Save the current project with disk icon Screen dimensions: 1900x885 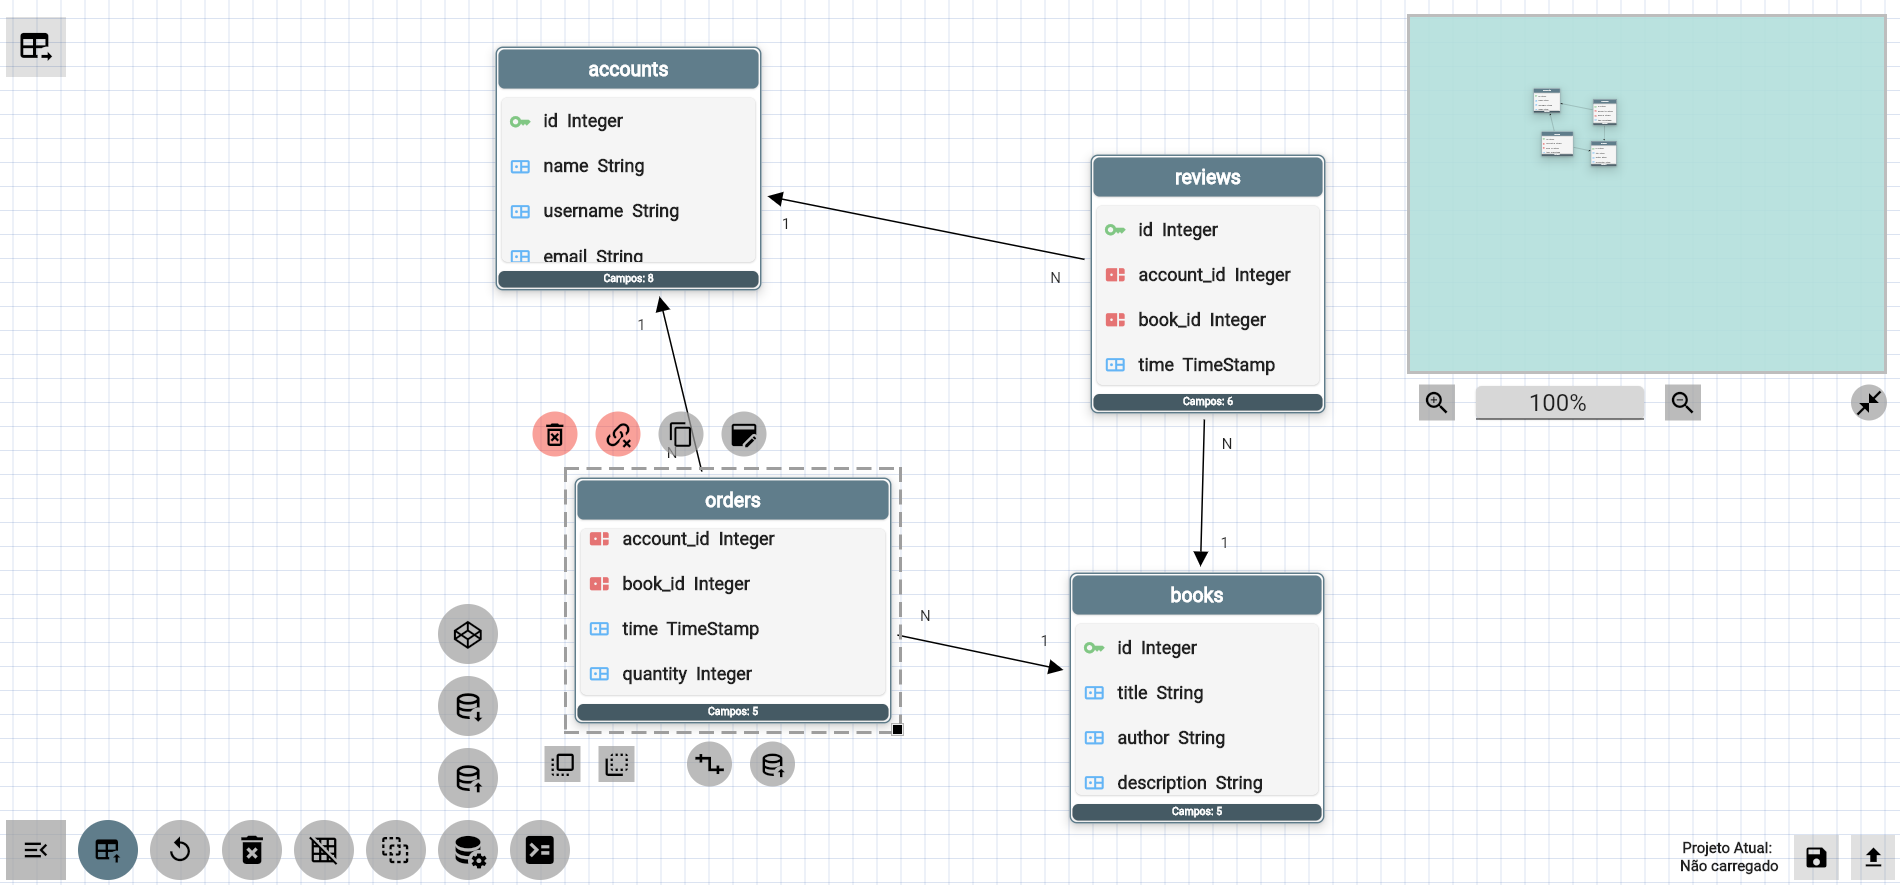(1816, 857)
